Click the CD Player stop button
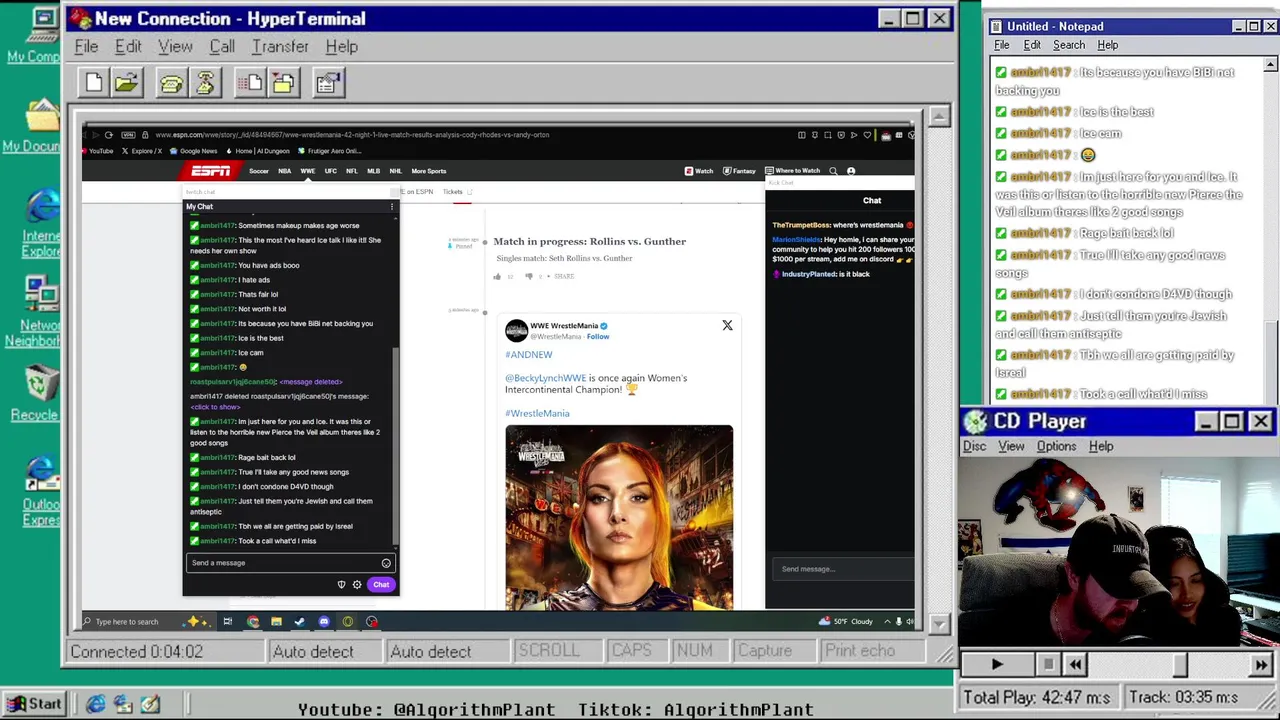The height and width of the screenshot is (720, 1280). (1047, 664)
